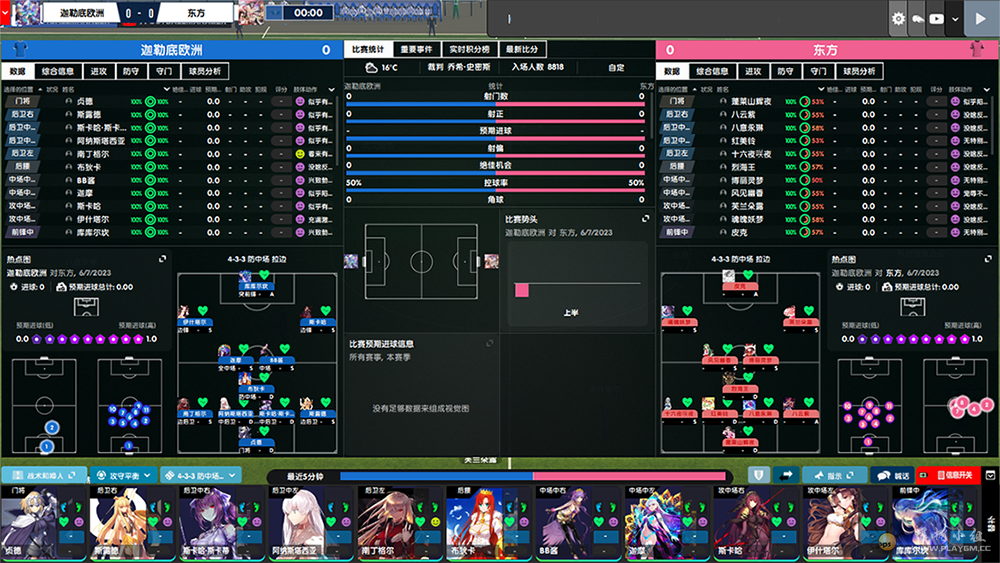Switch to the 重要事件 tab

tap(416, 49)
